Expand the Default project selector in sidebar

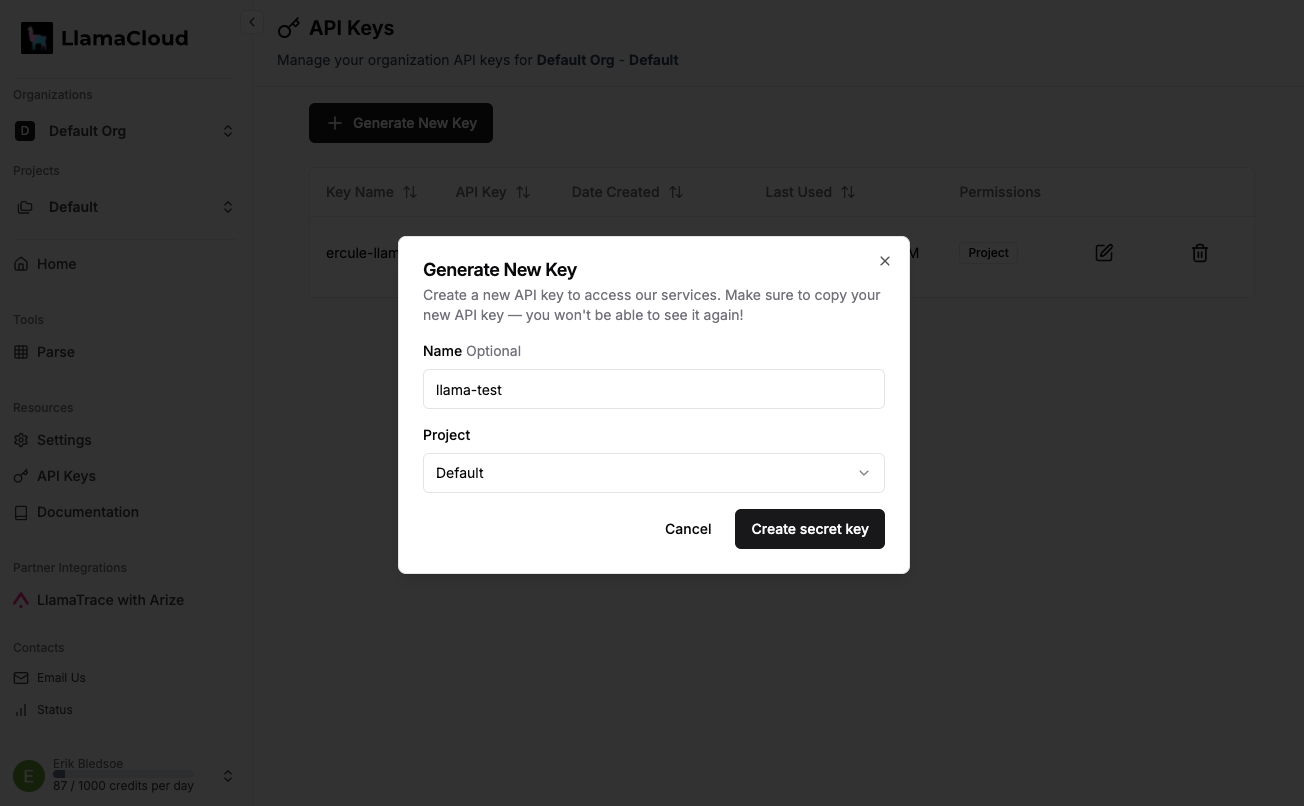coord(125,207)
